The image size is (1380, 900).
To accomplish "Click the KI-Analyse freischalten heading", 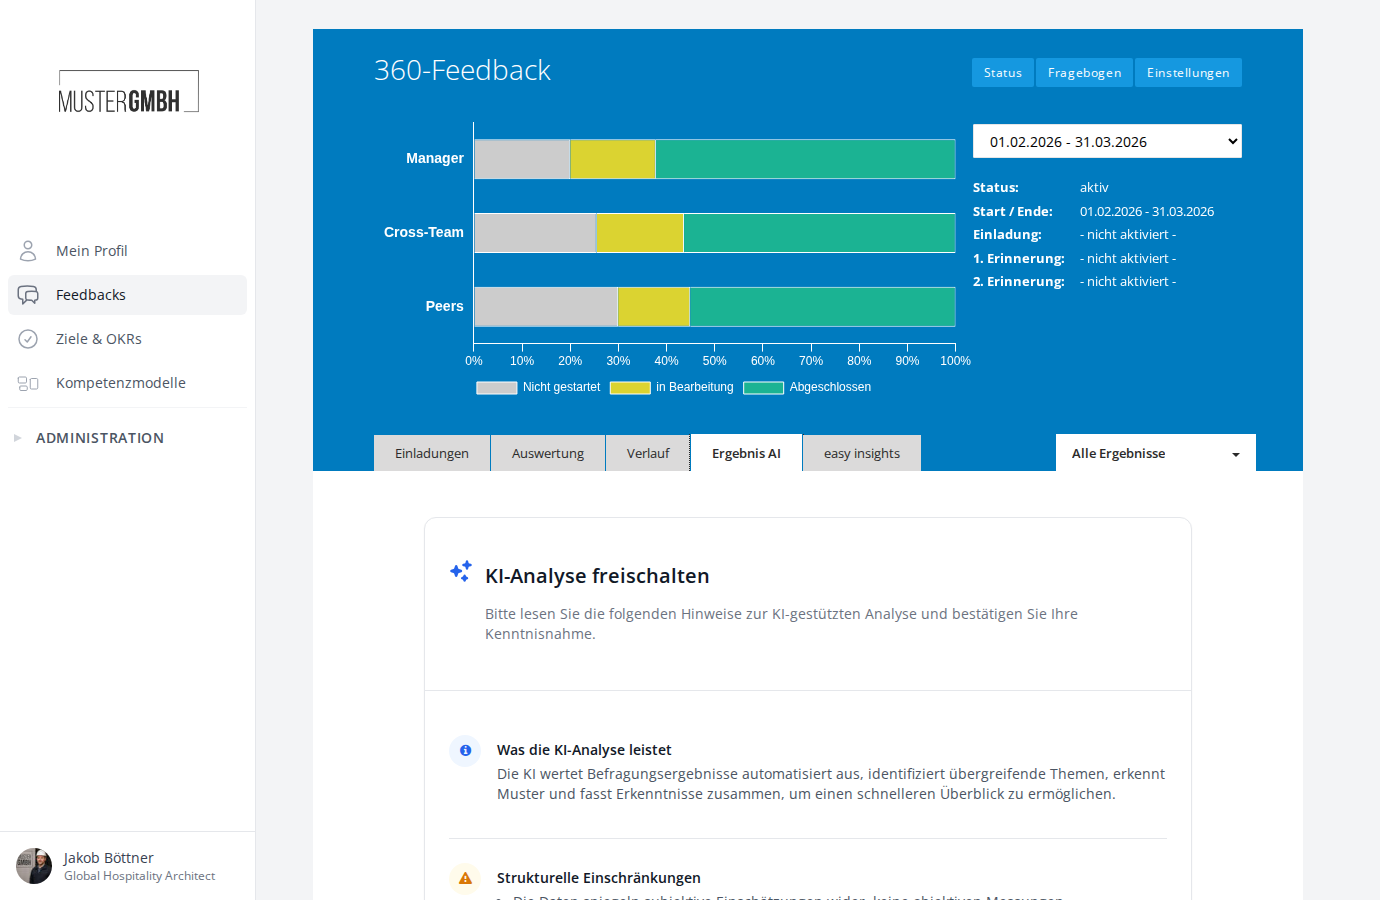I will pos(597,576).
